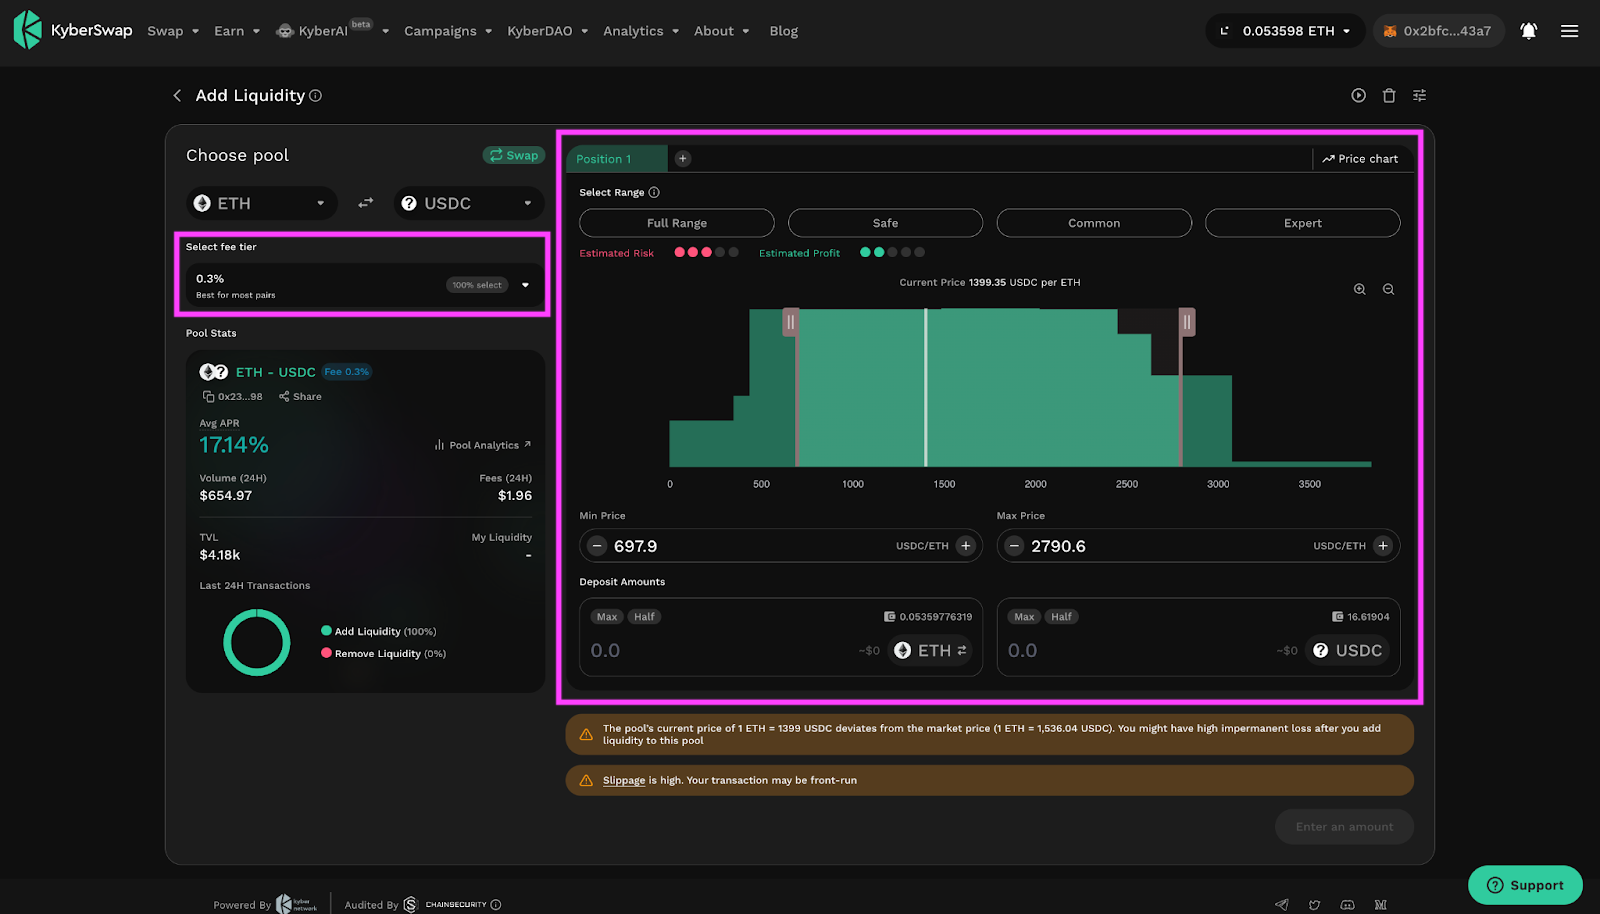Open the USDC token selector

468,203
